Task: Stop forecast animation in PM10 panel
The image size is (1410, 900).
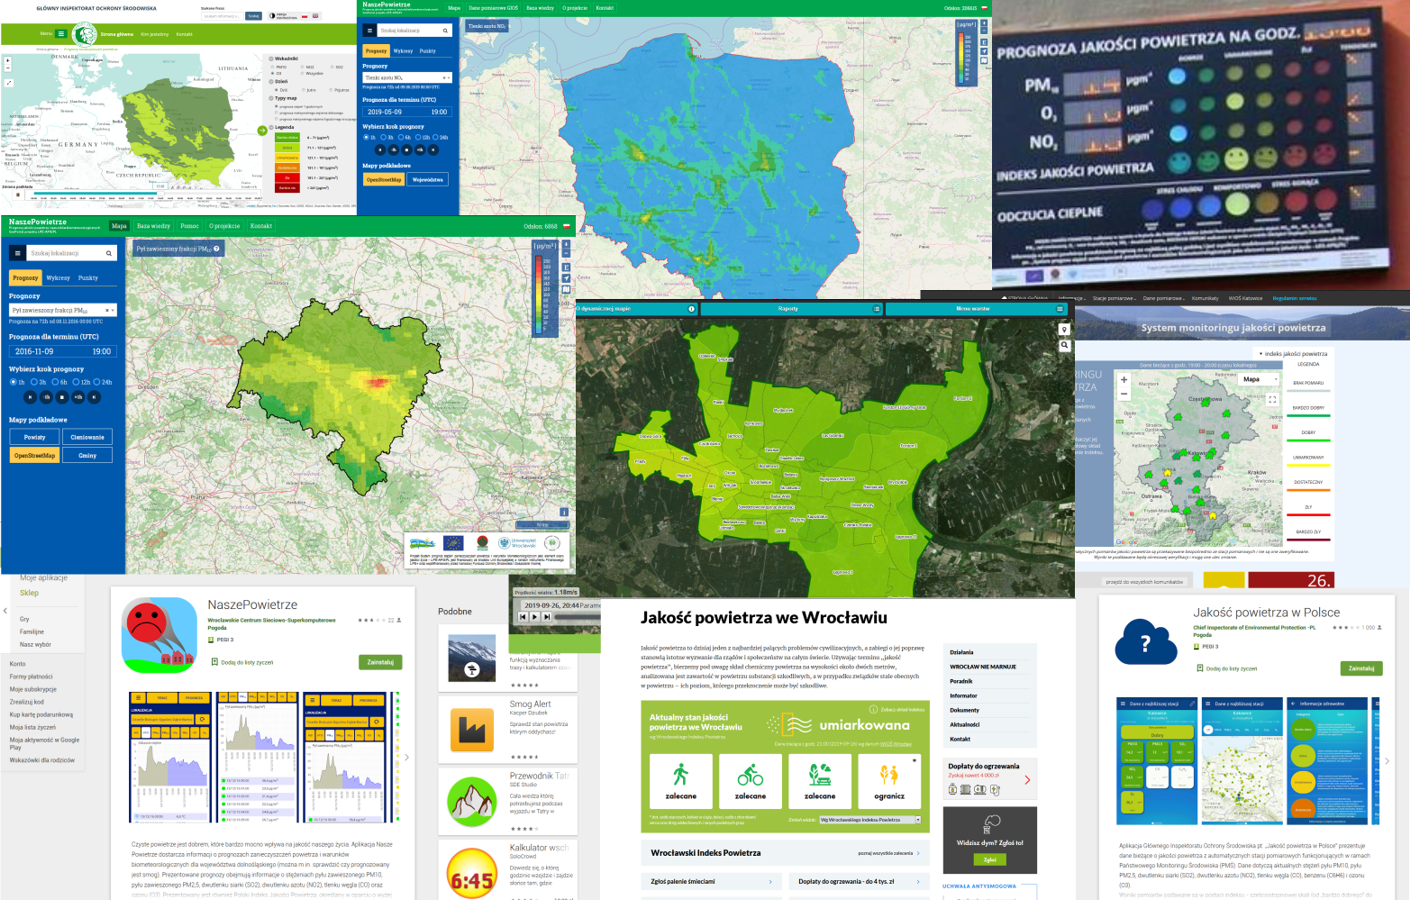Action: click(62, 397)
